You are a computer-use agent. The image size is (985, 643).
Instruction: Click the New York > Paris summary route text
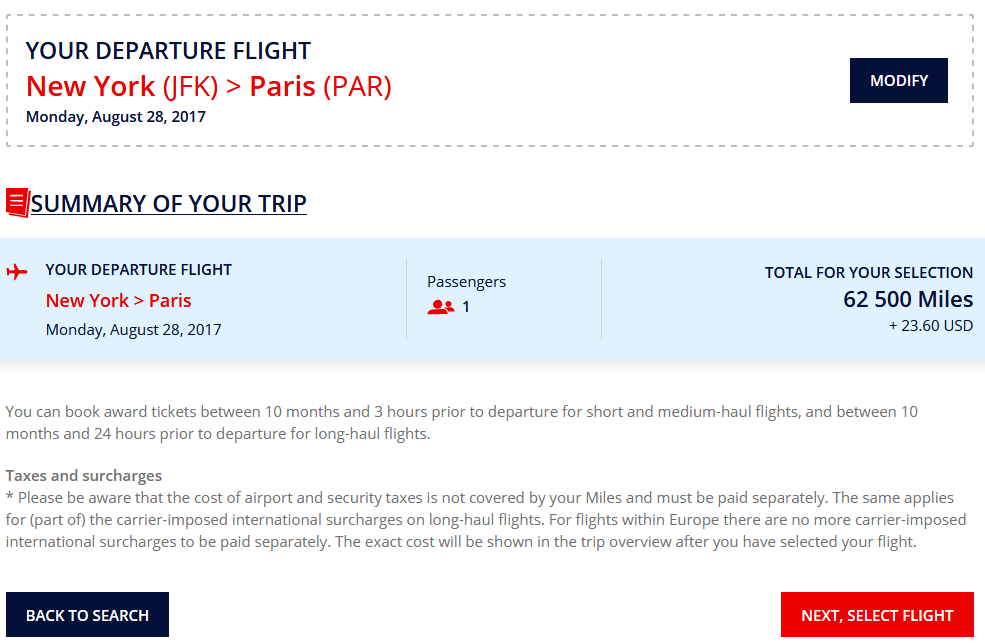118,300
